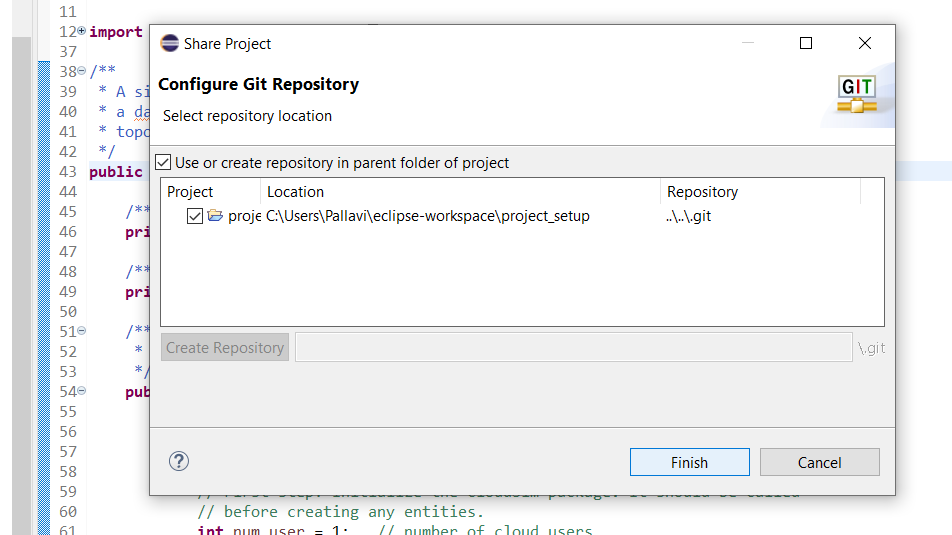The image size is (952, 535).
Task: Click the GIT repository wizard icon
Action: pos(857,94)
